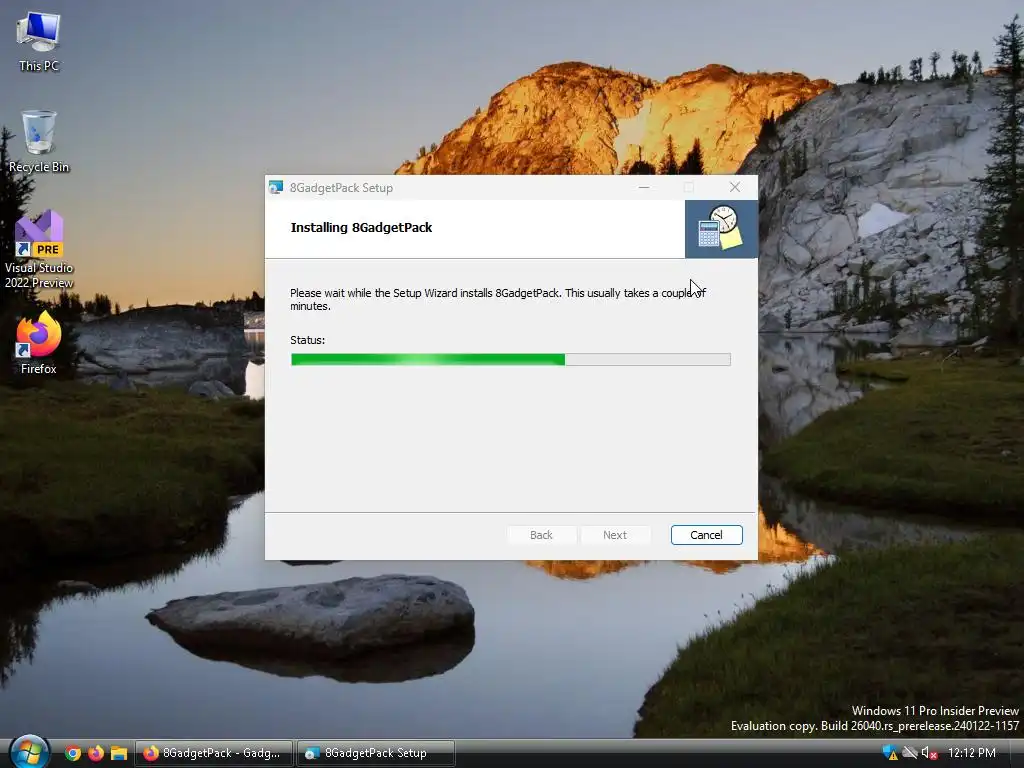Select the This PC desktop icon

(x=39, y=41)
